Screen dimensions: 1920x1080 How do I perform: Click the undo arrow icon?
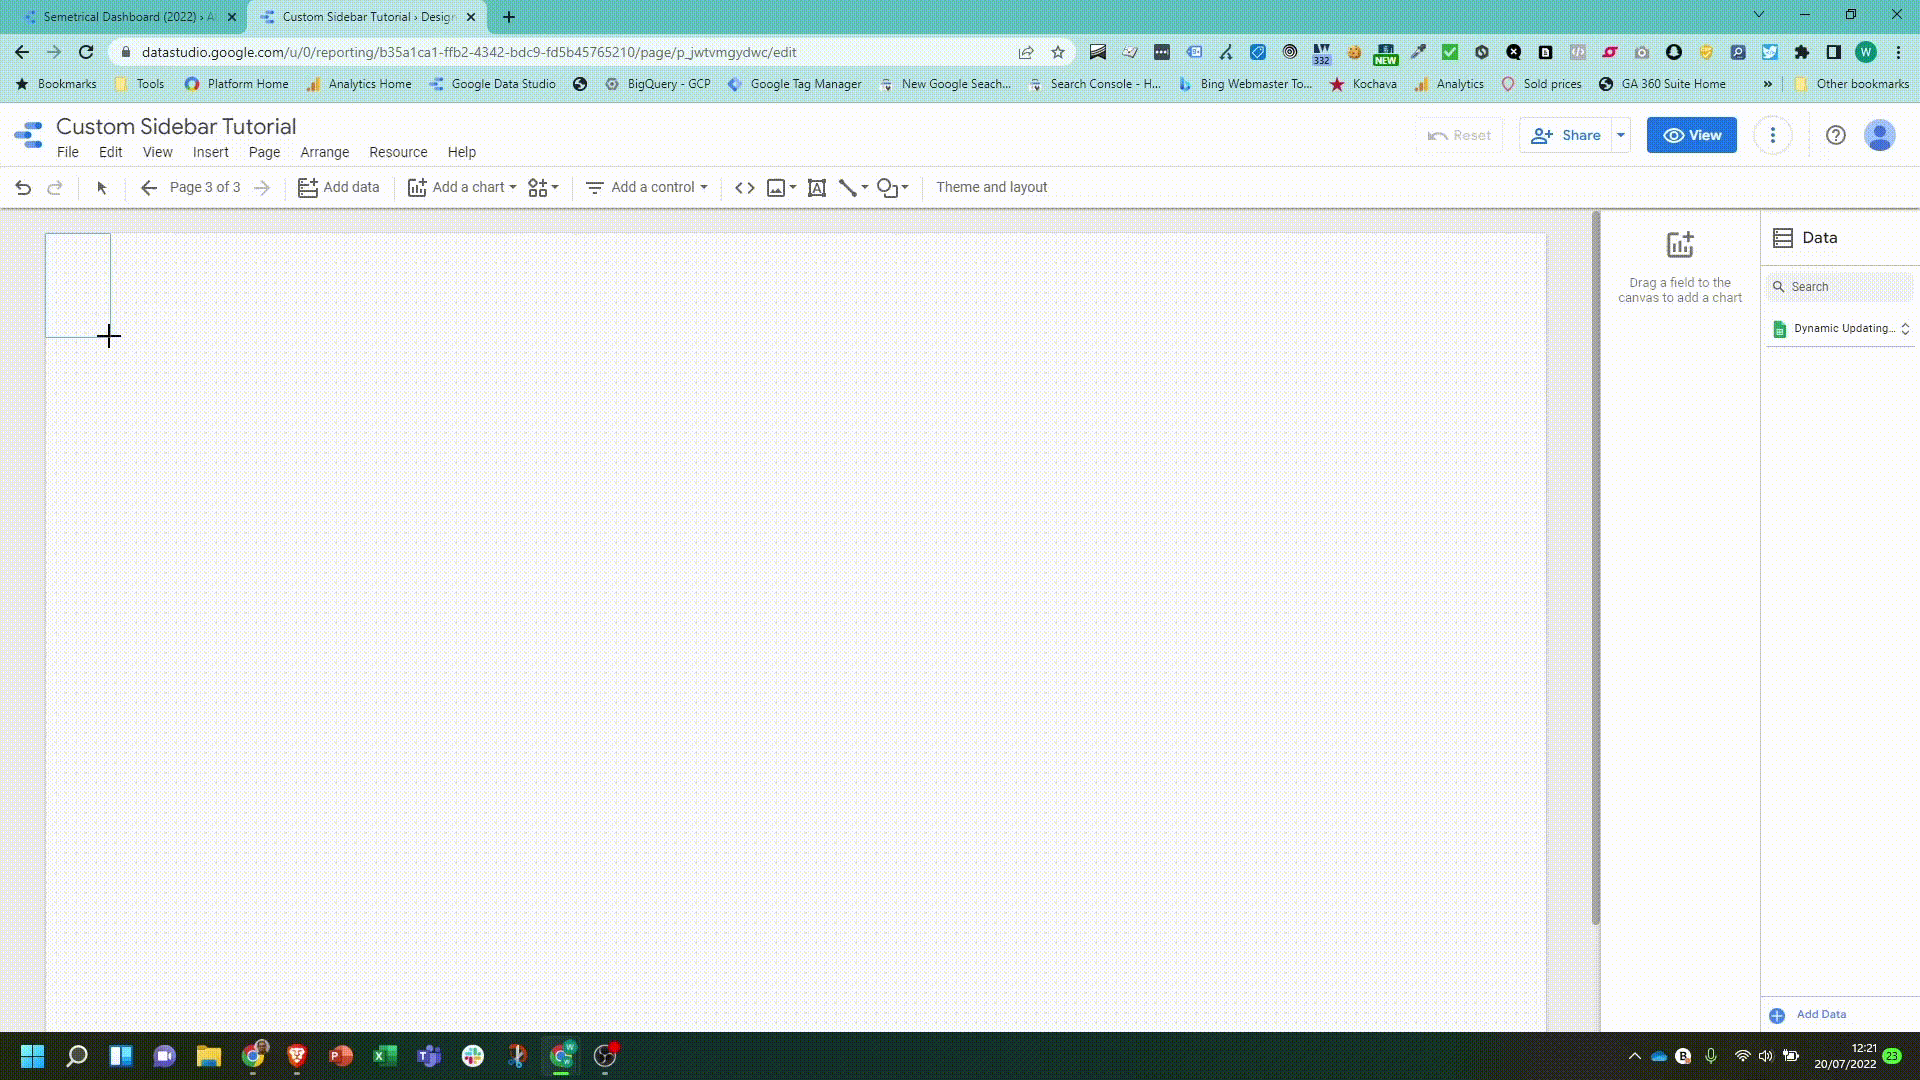(23, 188)
